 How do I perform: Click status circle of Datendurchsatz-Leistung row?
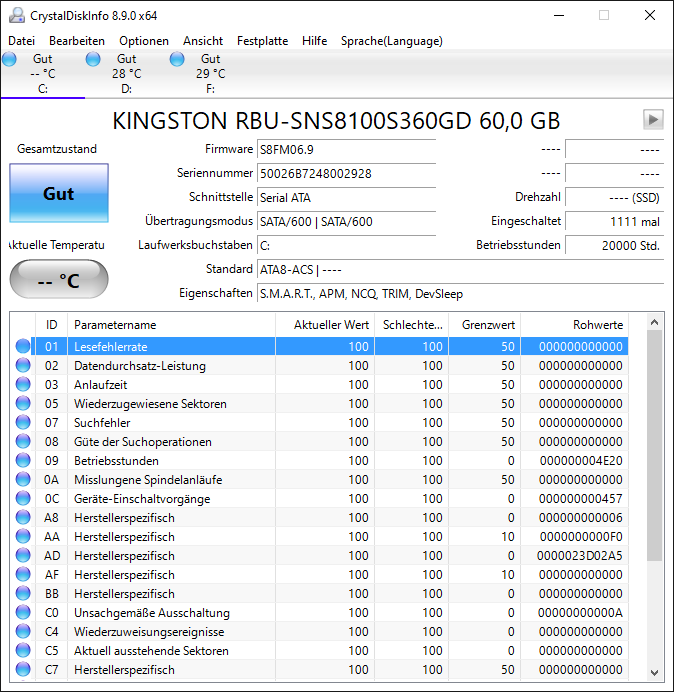click(x=23, y=365)
